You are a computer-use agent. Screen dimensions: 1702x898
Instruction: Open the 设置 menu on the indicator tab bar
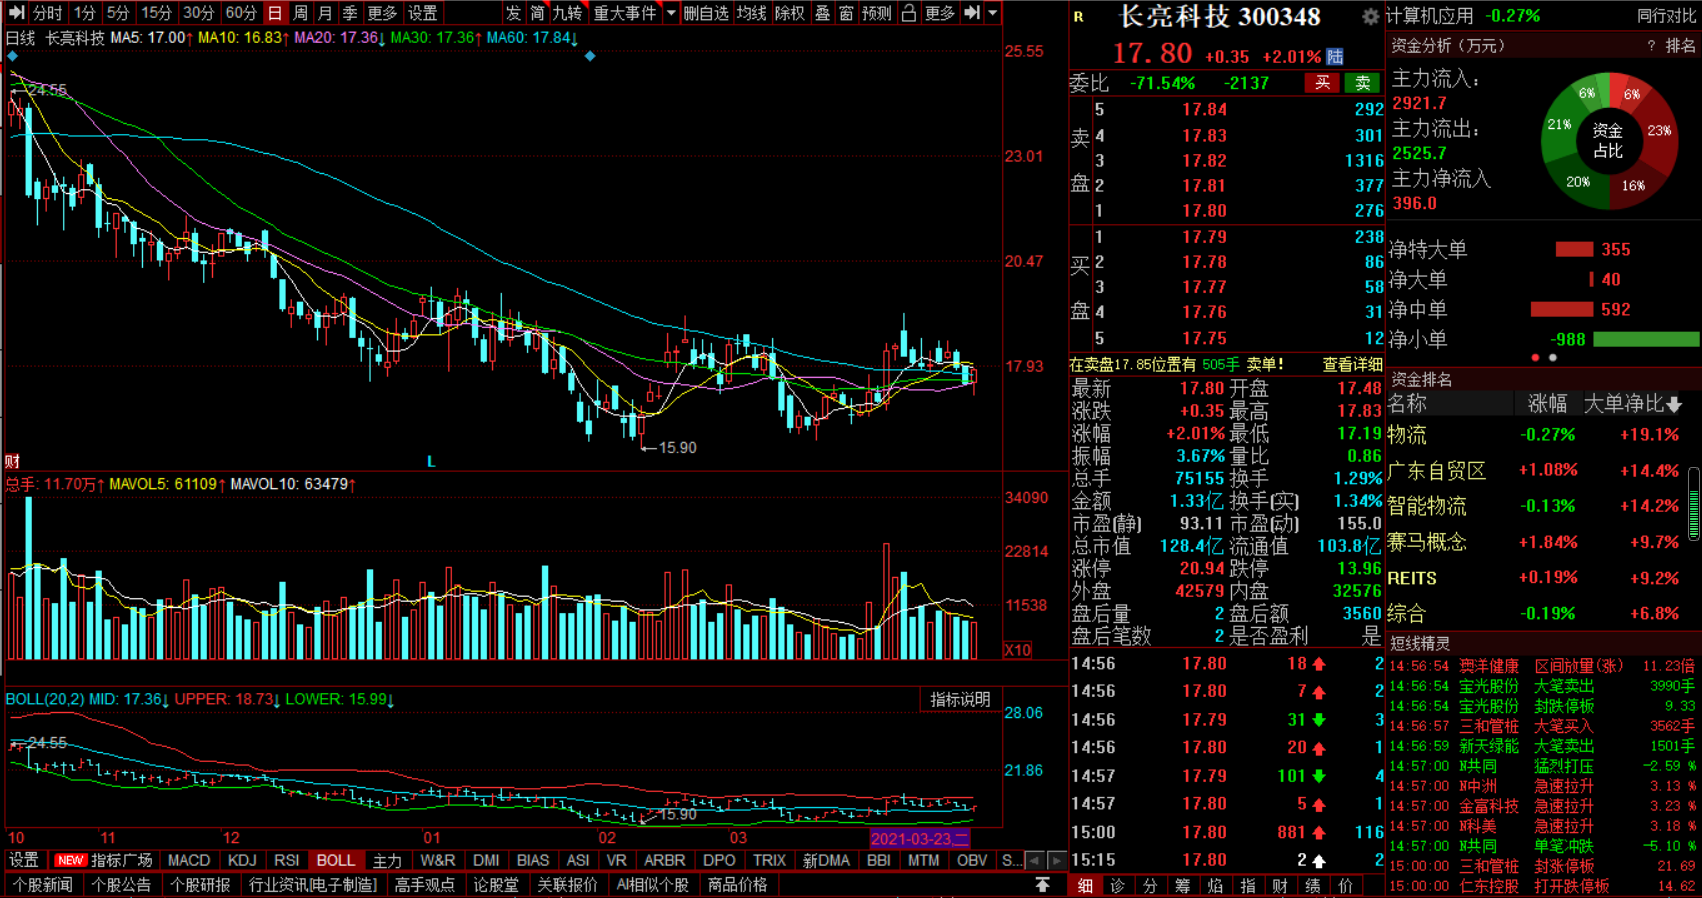[24, 860]
